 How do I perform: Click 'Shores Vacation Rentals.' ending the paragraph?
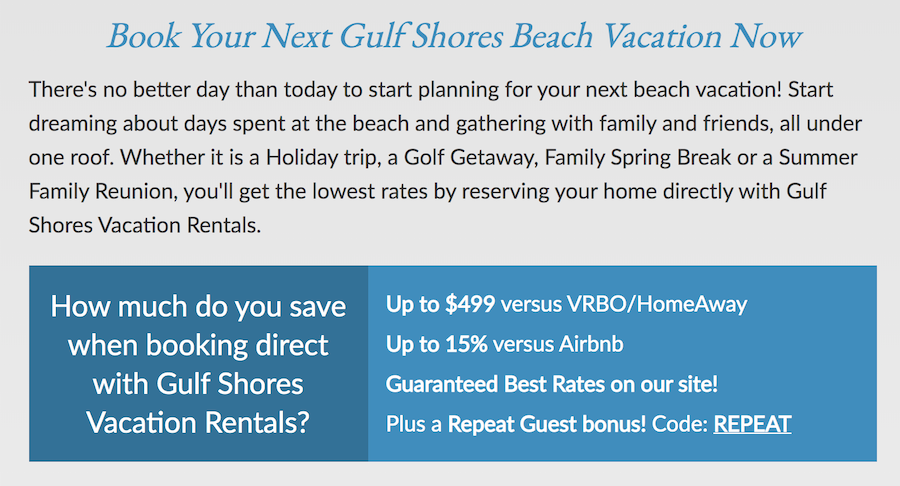click(145, 225)
